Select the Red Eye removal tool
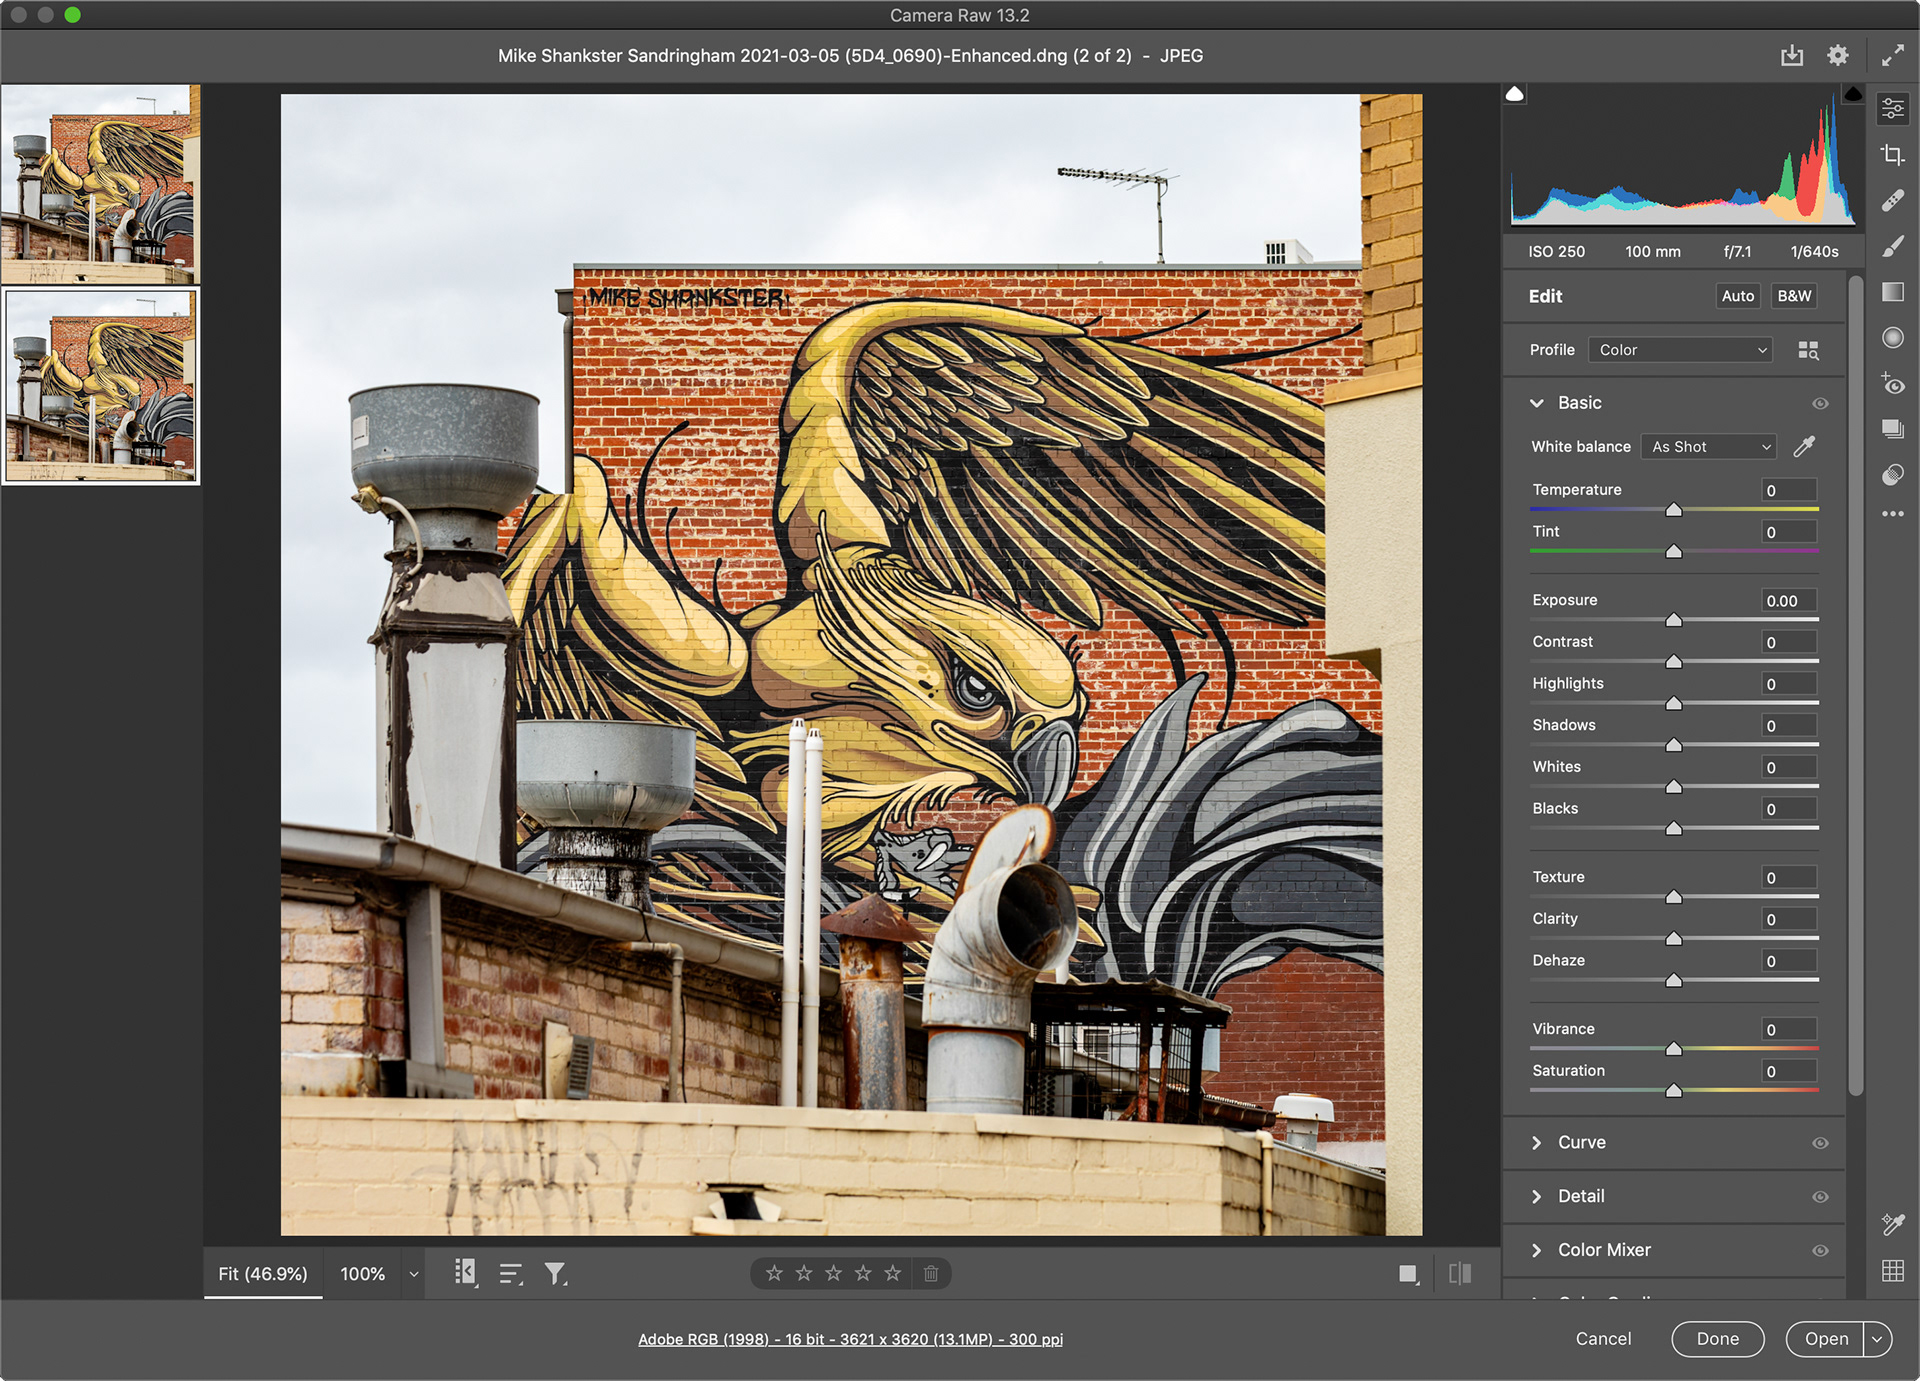 (1892, 384)
